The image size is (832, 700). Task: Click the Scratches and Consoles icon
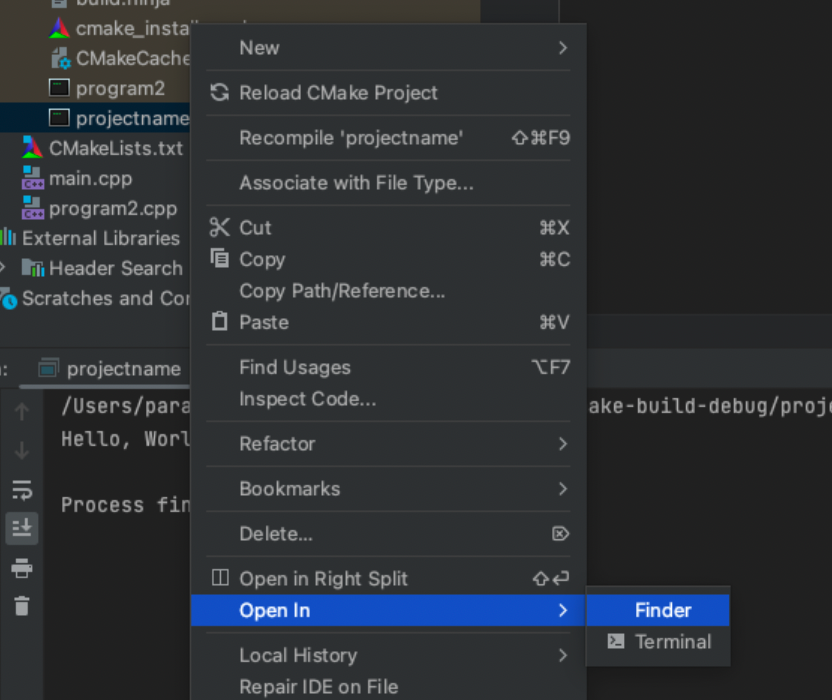[8, 298]
